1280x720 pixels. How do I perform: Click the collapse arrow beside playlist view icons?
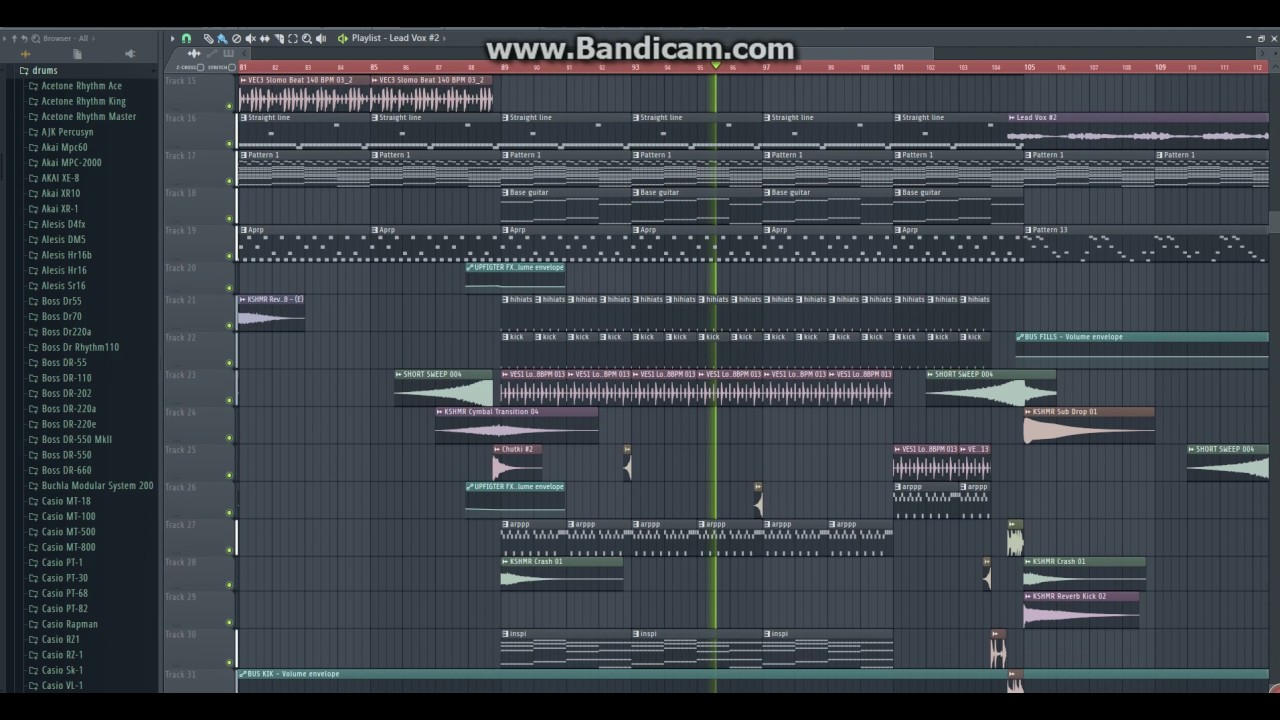[x=244, y=53]
